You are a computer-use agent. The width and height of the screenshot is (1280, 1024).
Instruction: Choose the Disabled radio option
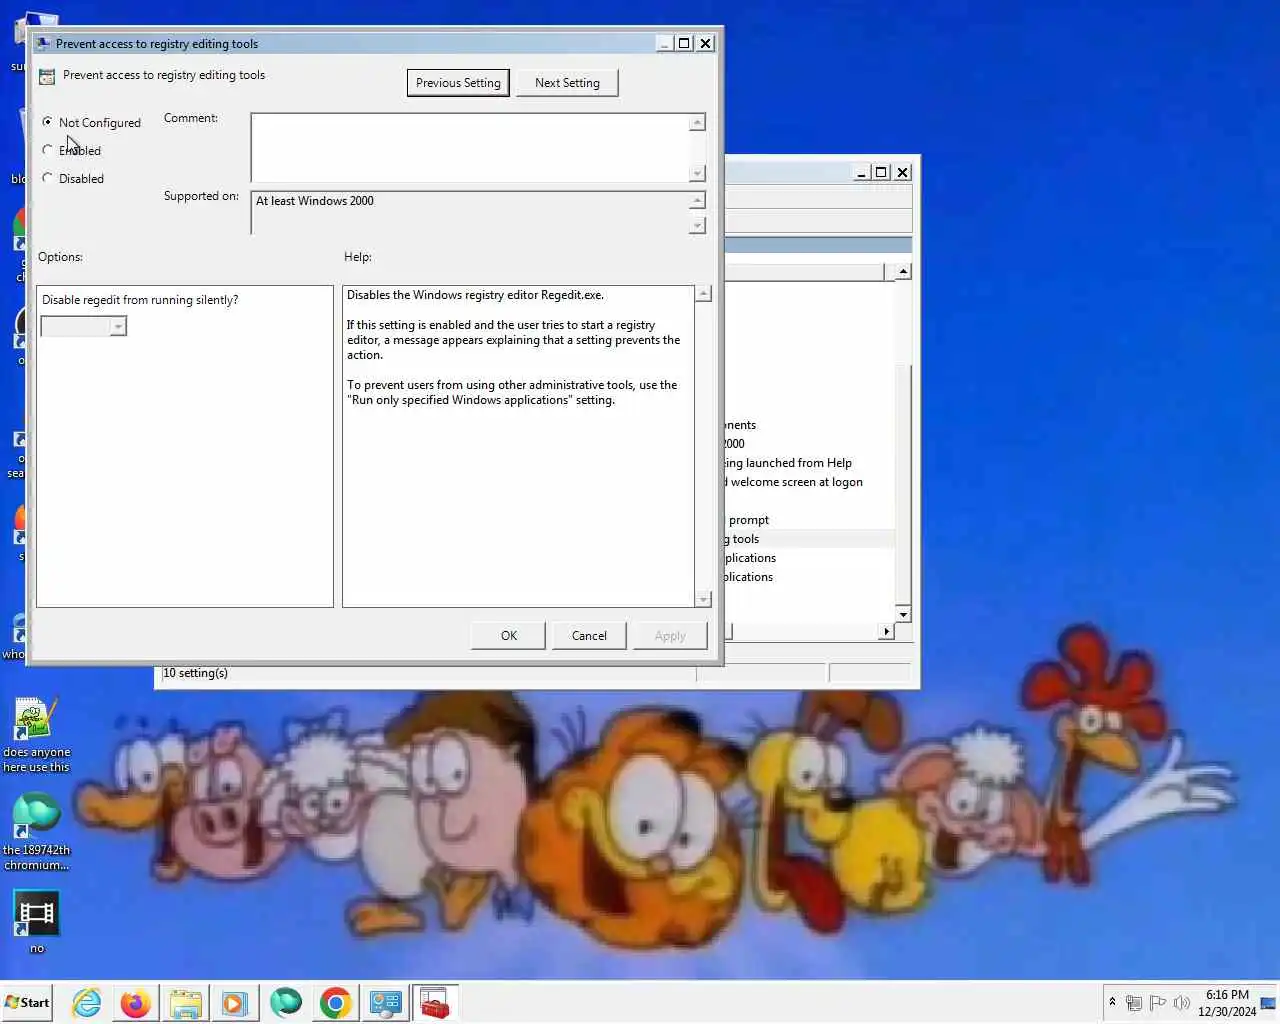[x=48, y=178]
